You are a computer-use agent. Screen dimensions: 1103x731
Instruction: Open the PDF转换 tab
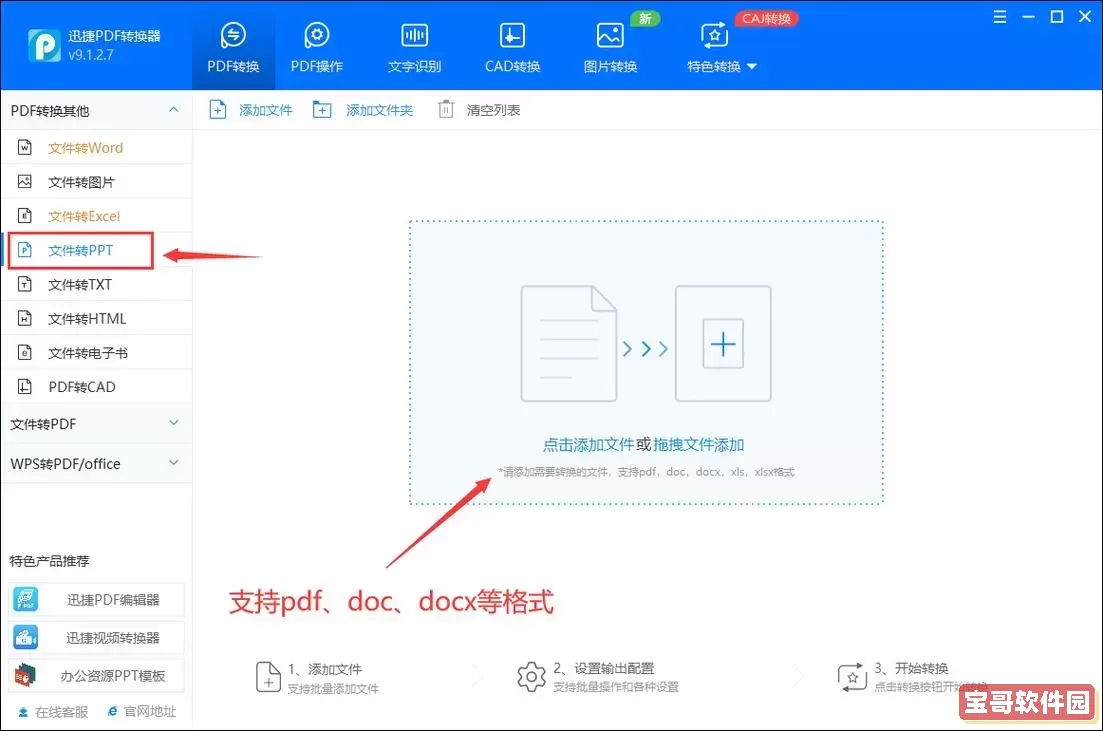(x=233, y=46)
